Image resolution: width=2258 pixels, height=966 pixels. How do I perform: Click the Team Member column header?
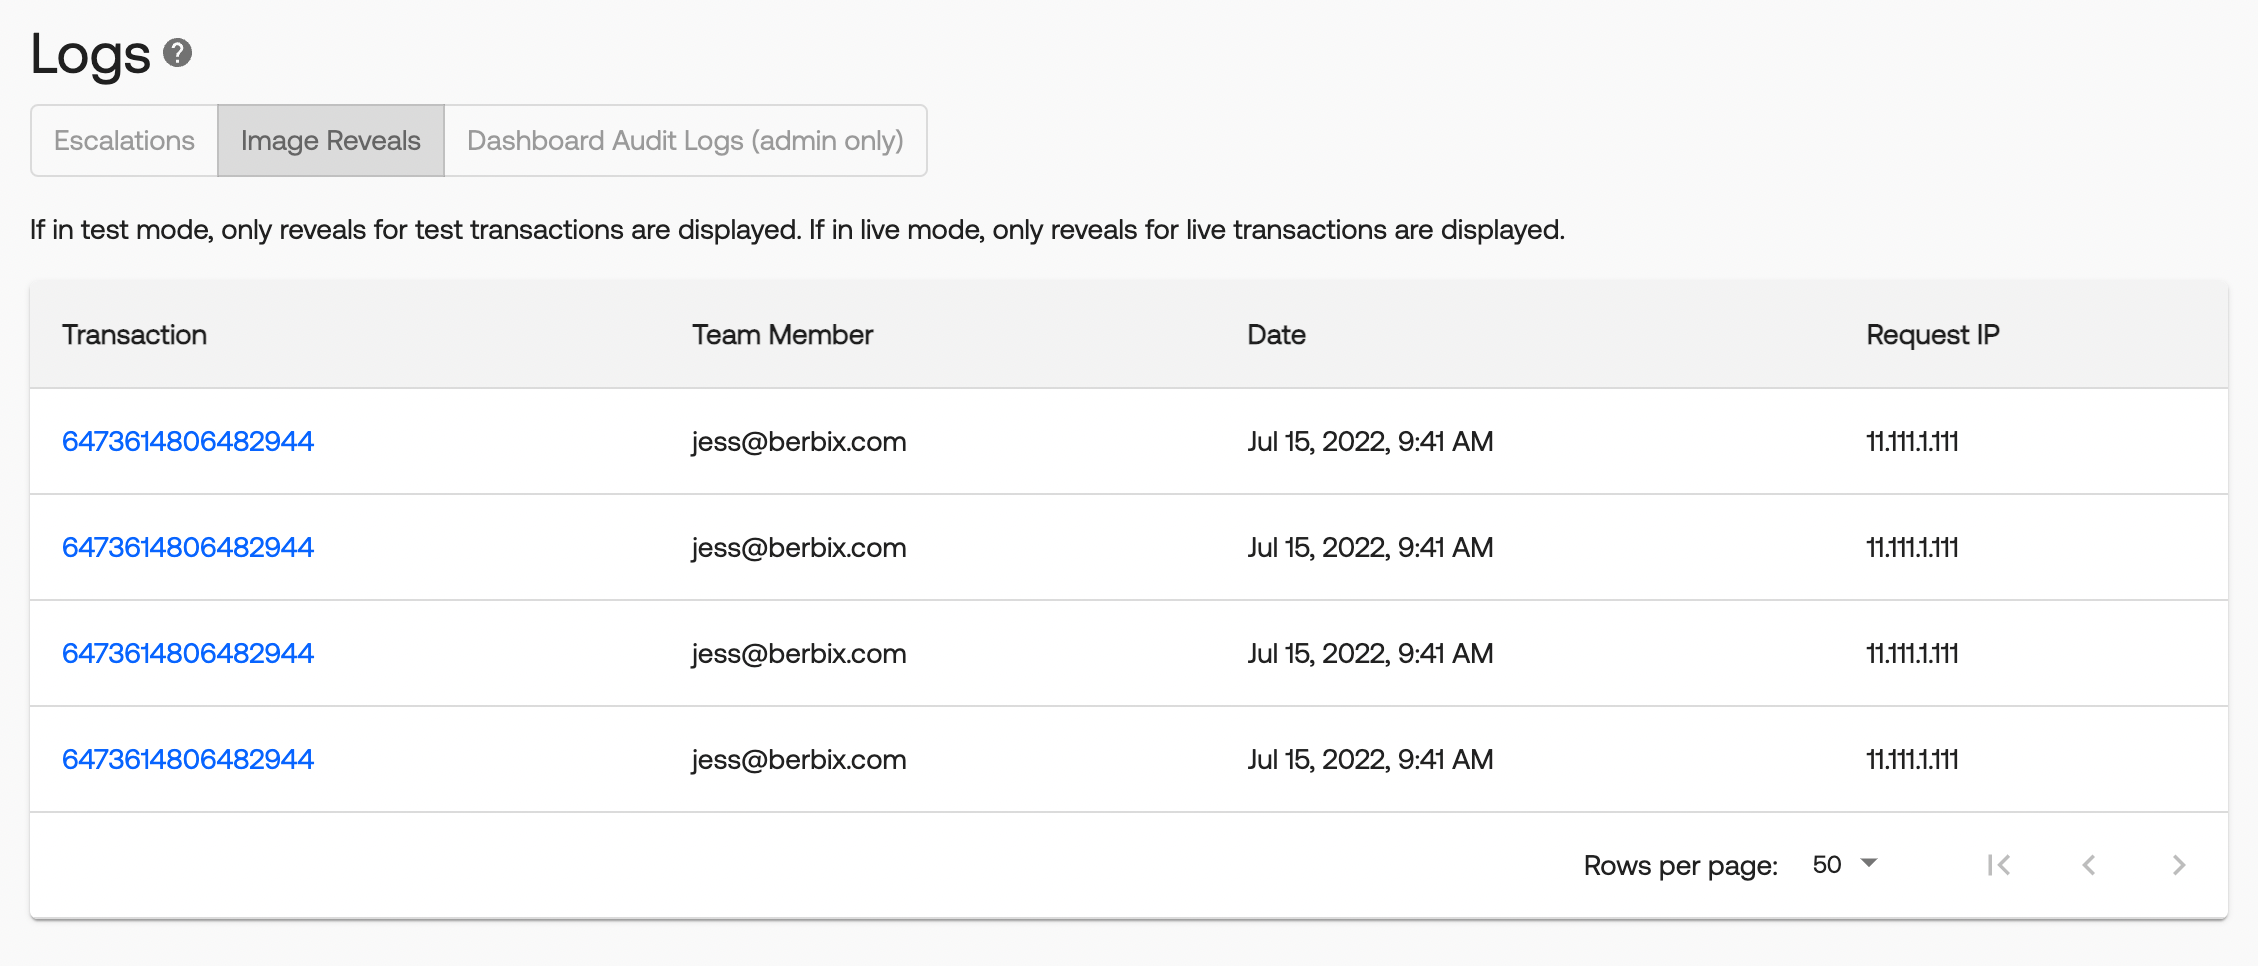[x=782, y=335]
